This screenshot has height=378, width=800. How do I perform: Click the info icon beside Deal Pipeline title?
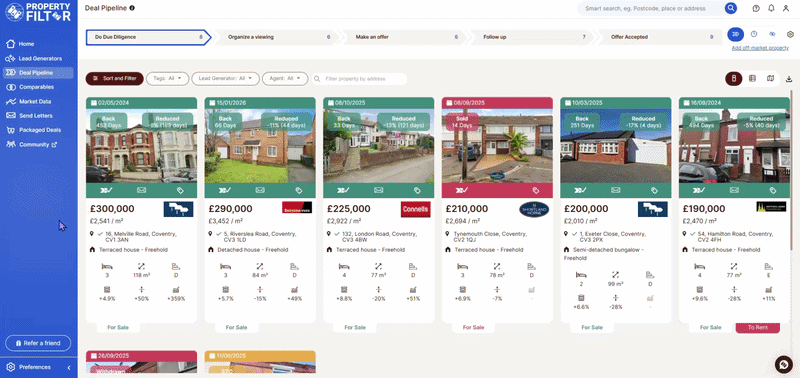[x=132, y=8]
